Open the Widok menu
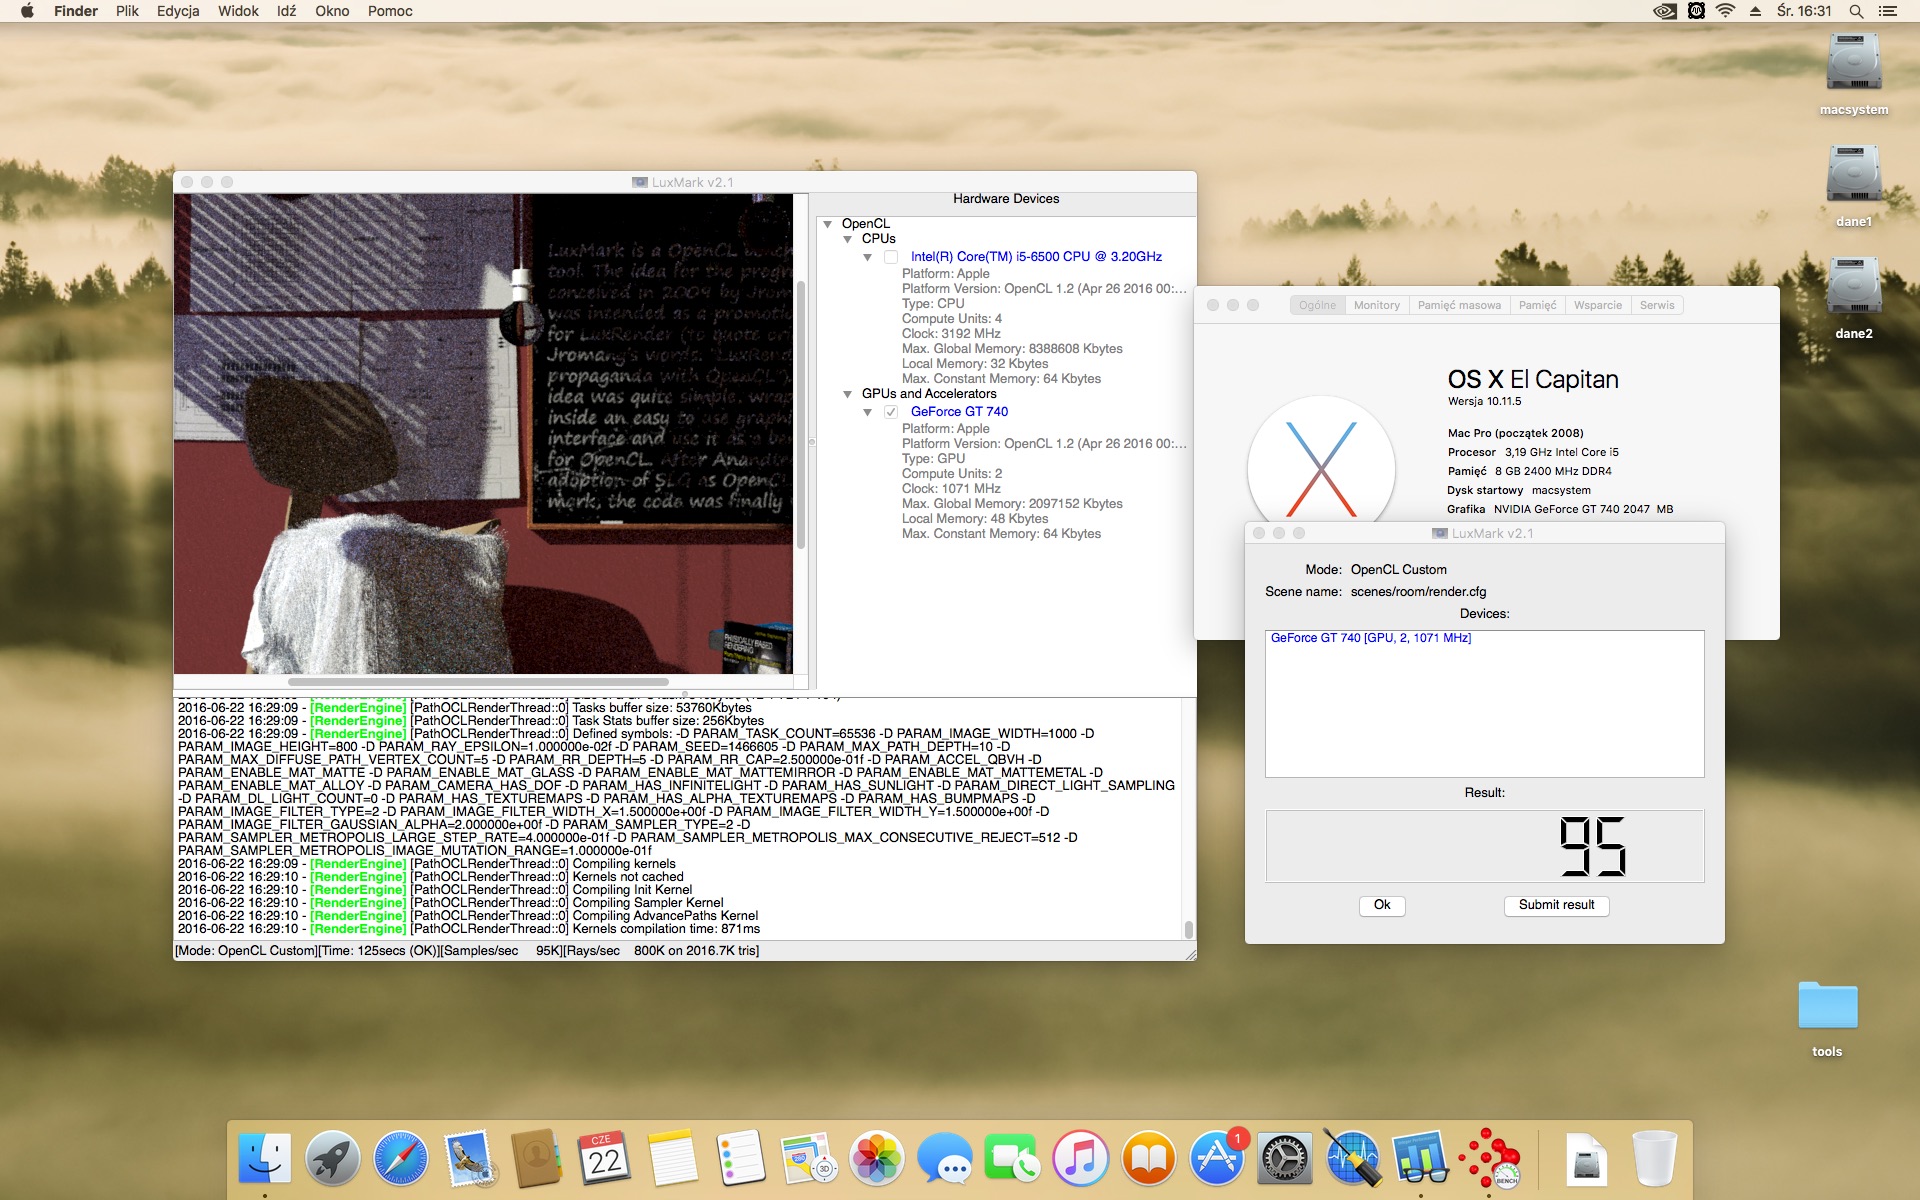 tap(238, 11)
